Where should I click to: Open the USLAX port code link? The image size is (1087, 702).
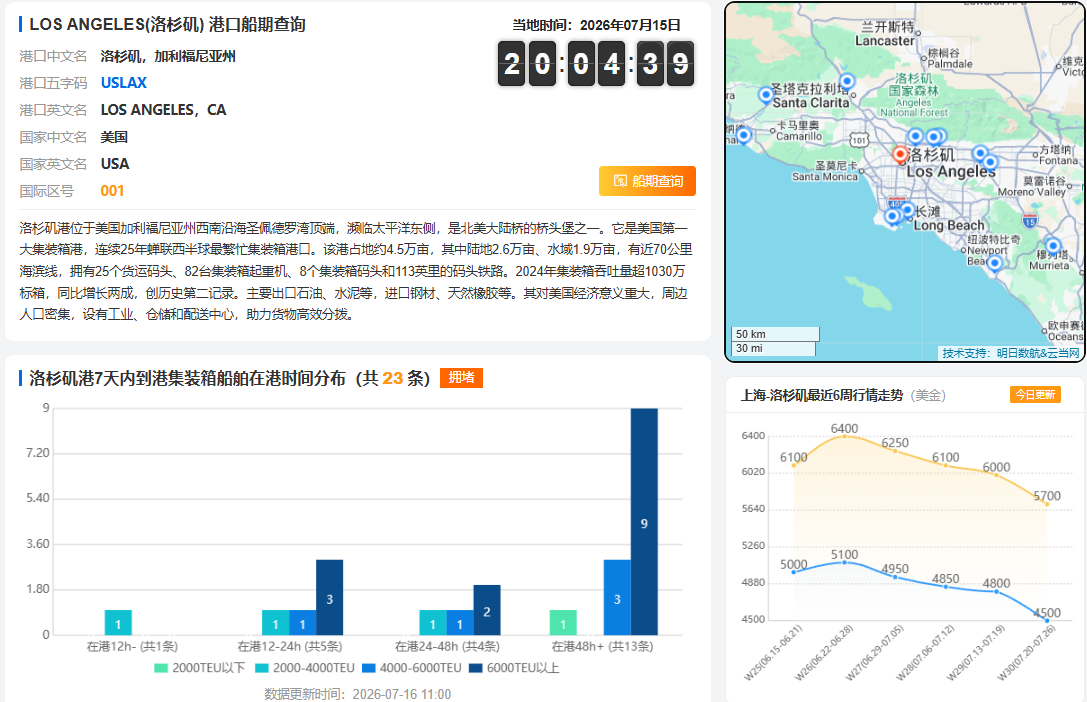(x=123, y=83)
